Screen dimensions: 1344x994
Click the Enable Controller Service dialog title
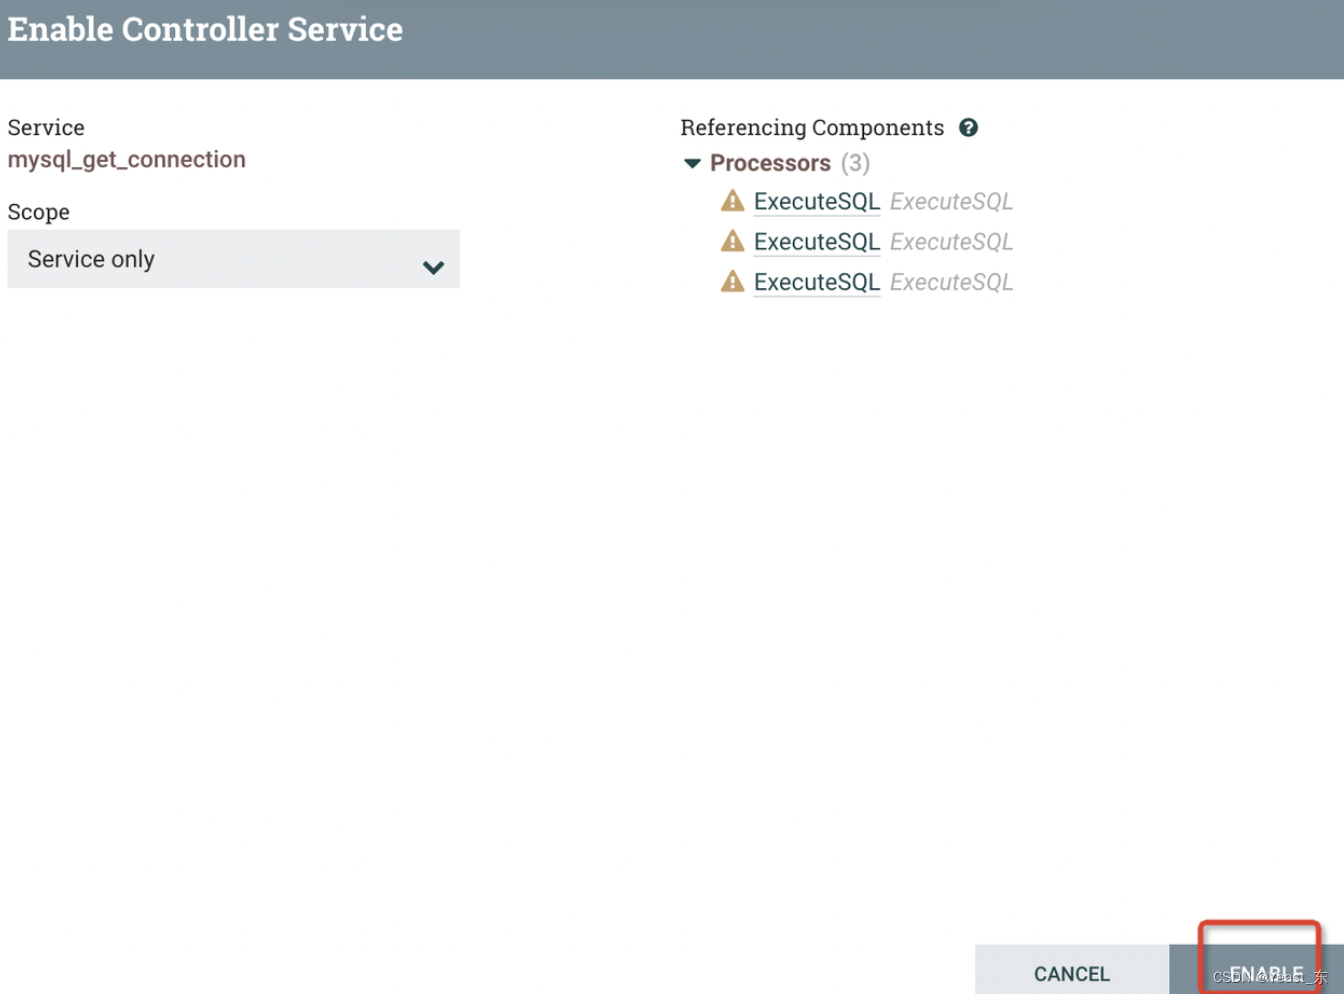(205, 30)
